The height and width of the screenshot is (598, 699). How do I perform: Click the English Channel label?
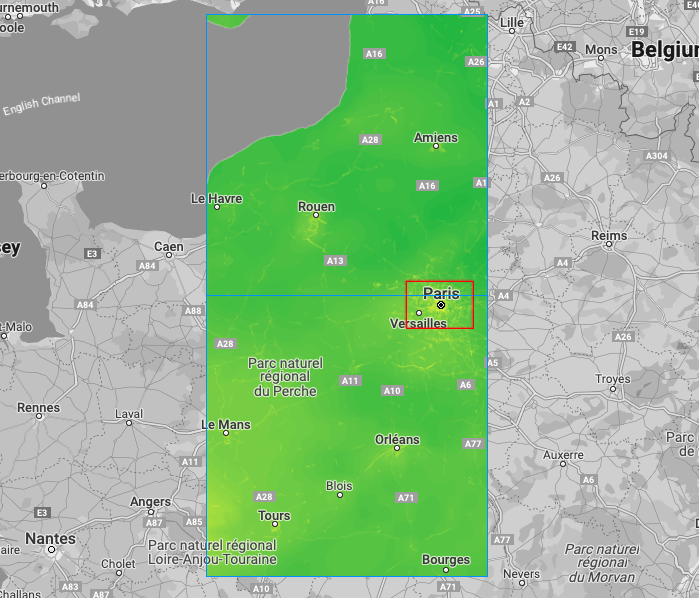(41, 104)
